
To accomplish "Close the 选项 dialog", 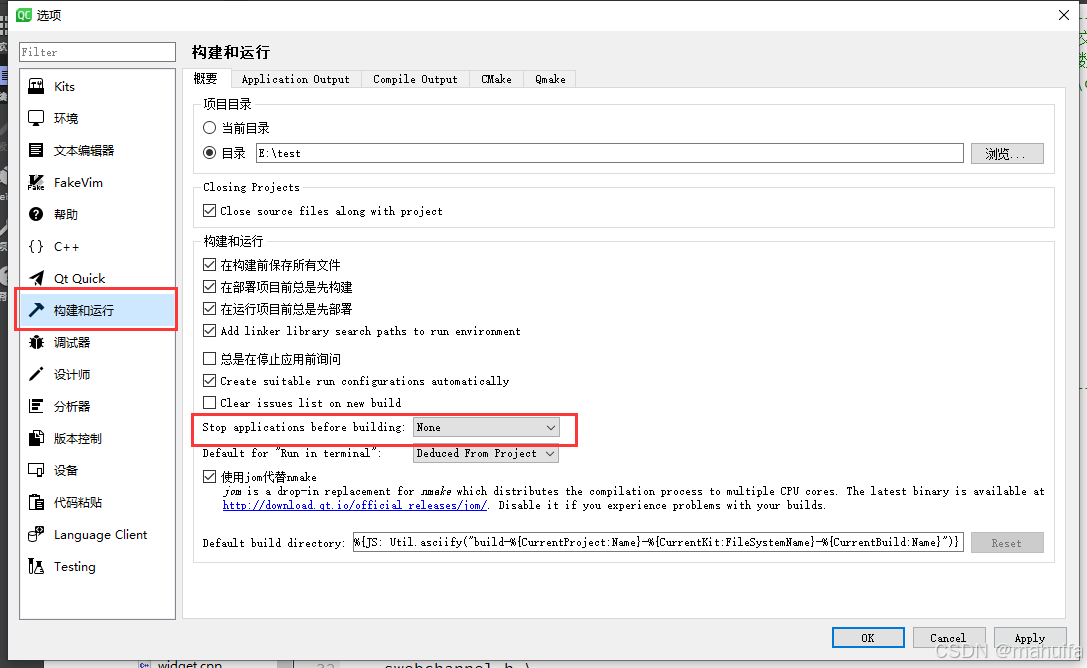I will click(x=1064, y=15).
